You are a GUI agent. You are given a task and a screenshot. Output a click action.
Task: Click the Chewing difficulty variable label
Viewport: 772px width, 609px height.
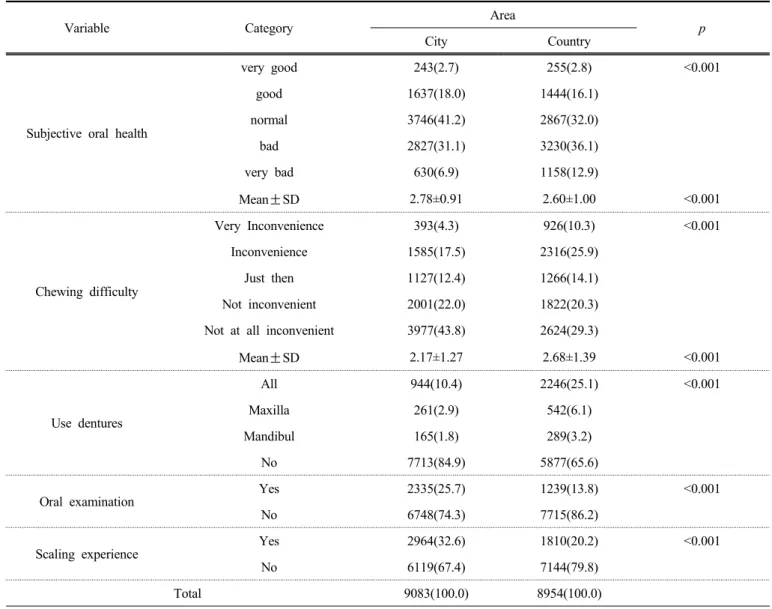87,291
